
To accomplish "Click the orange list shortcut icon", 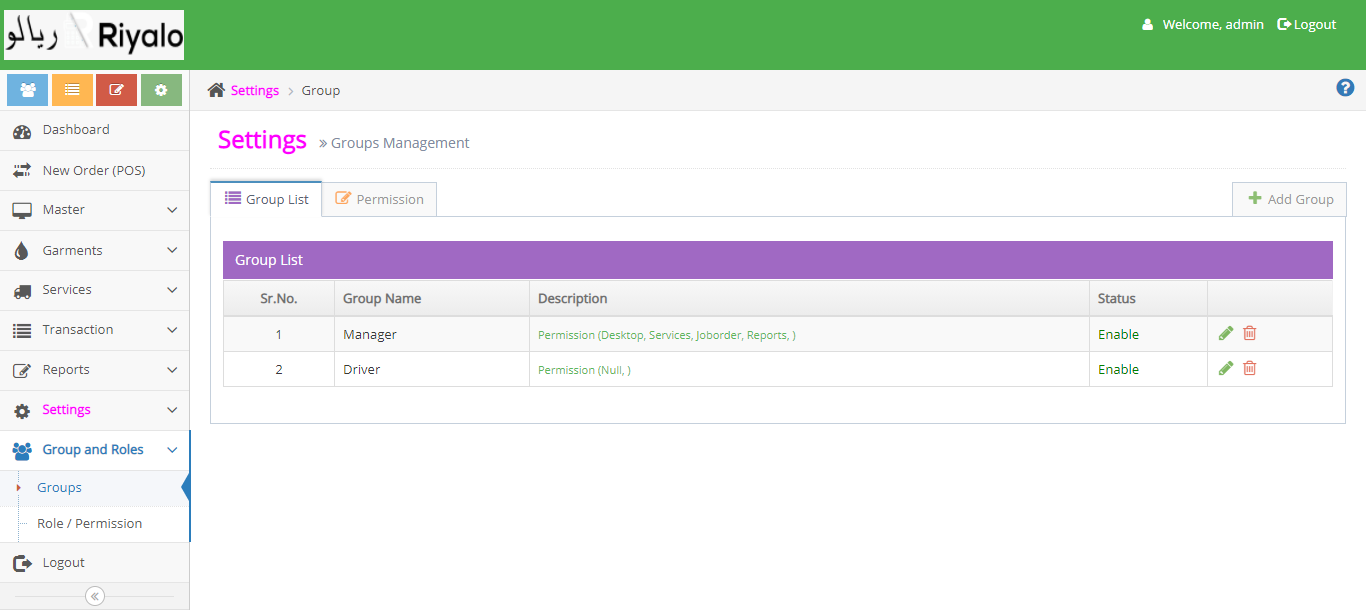I will click(72, 90).
